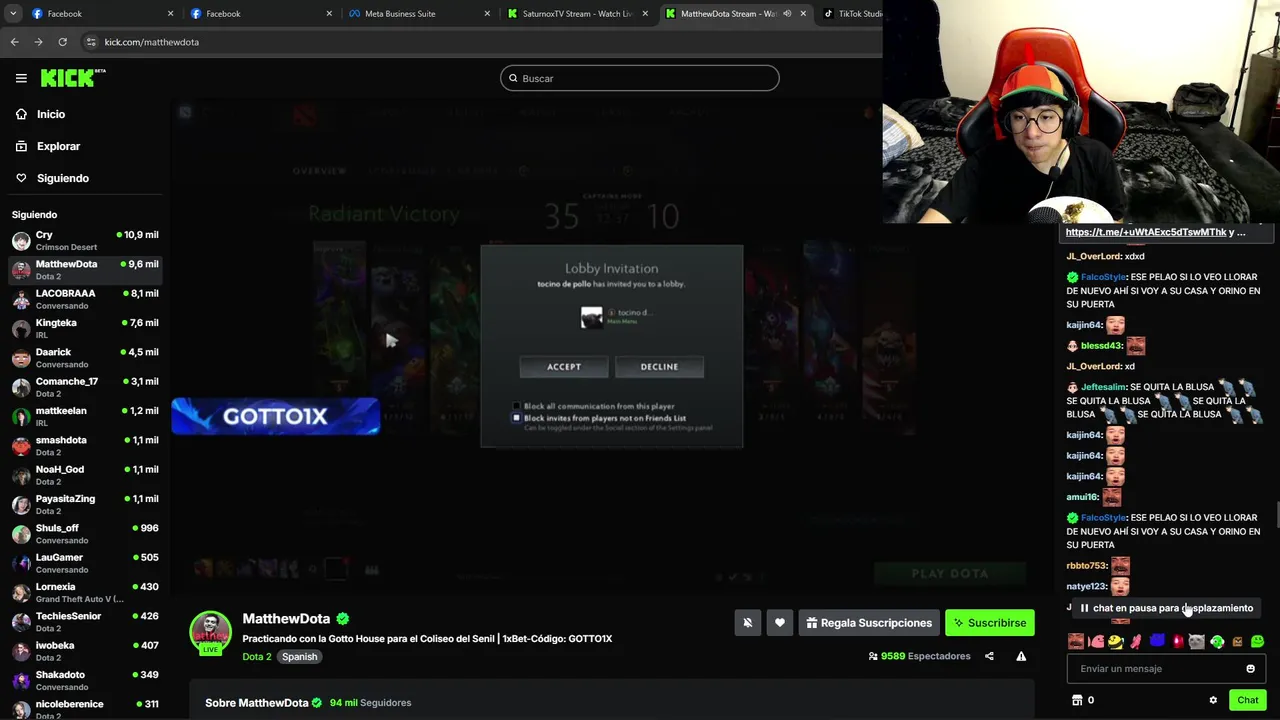The image size is (1280, 720).
Task: Click the GOTTO1X banner on the stream
Action: tap(275, 416)
